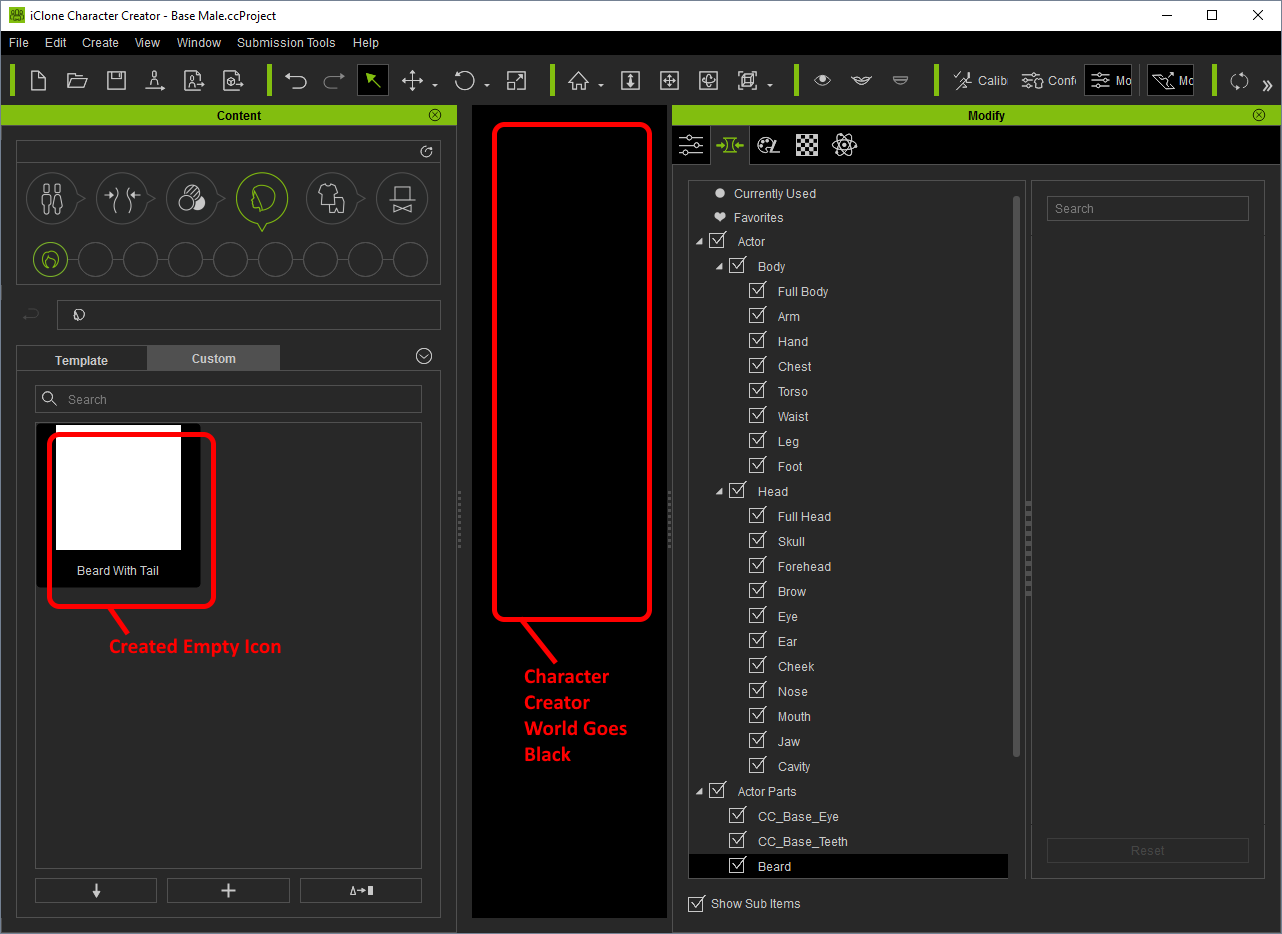Image resolution: width=1282 pixels, height=934 pixels.
Task: Click the Save icon in the toolbar
Action: pyautogui.click(x=116, y=80)
